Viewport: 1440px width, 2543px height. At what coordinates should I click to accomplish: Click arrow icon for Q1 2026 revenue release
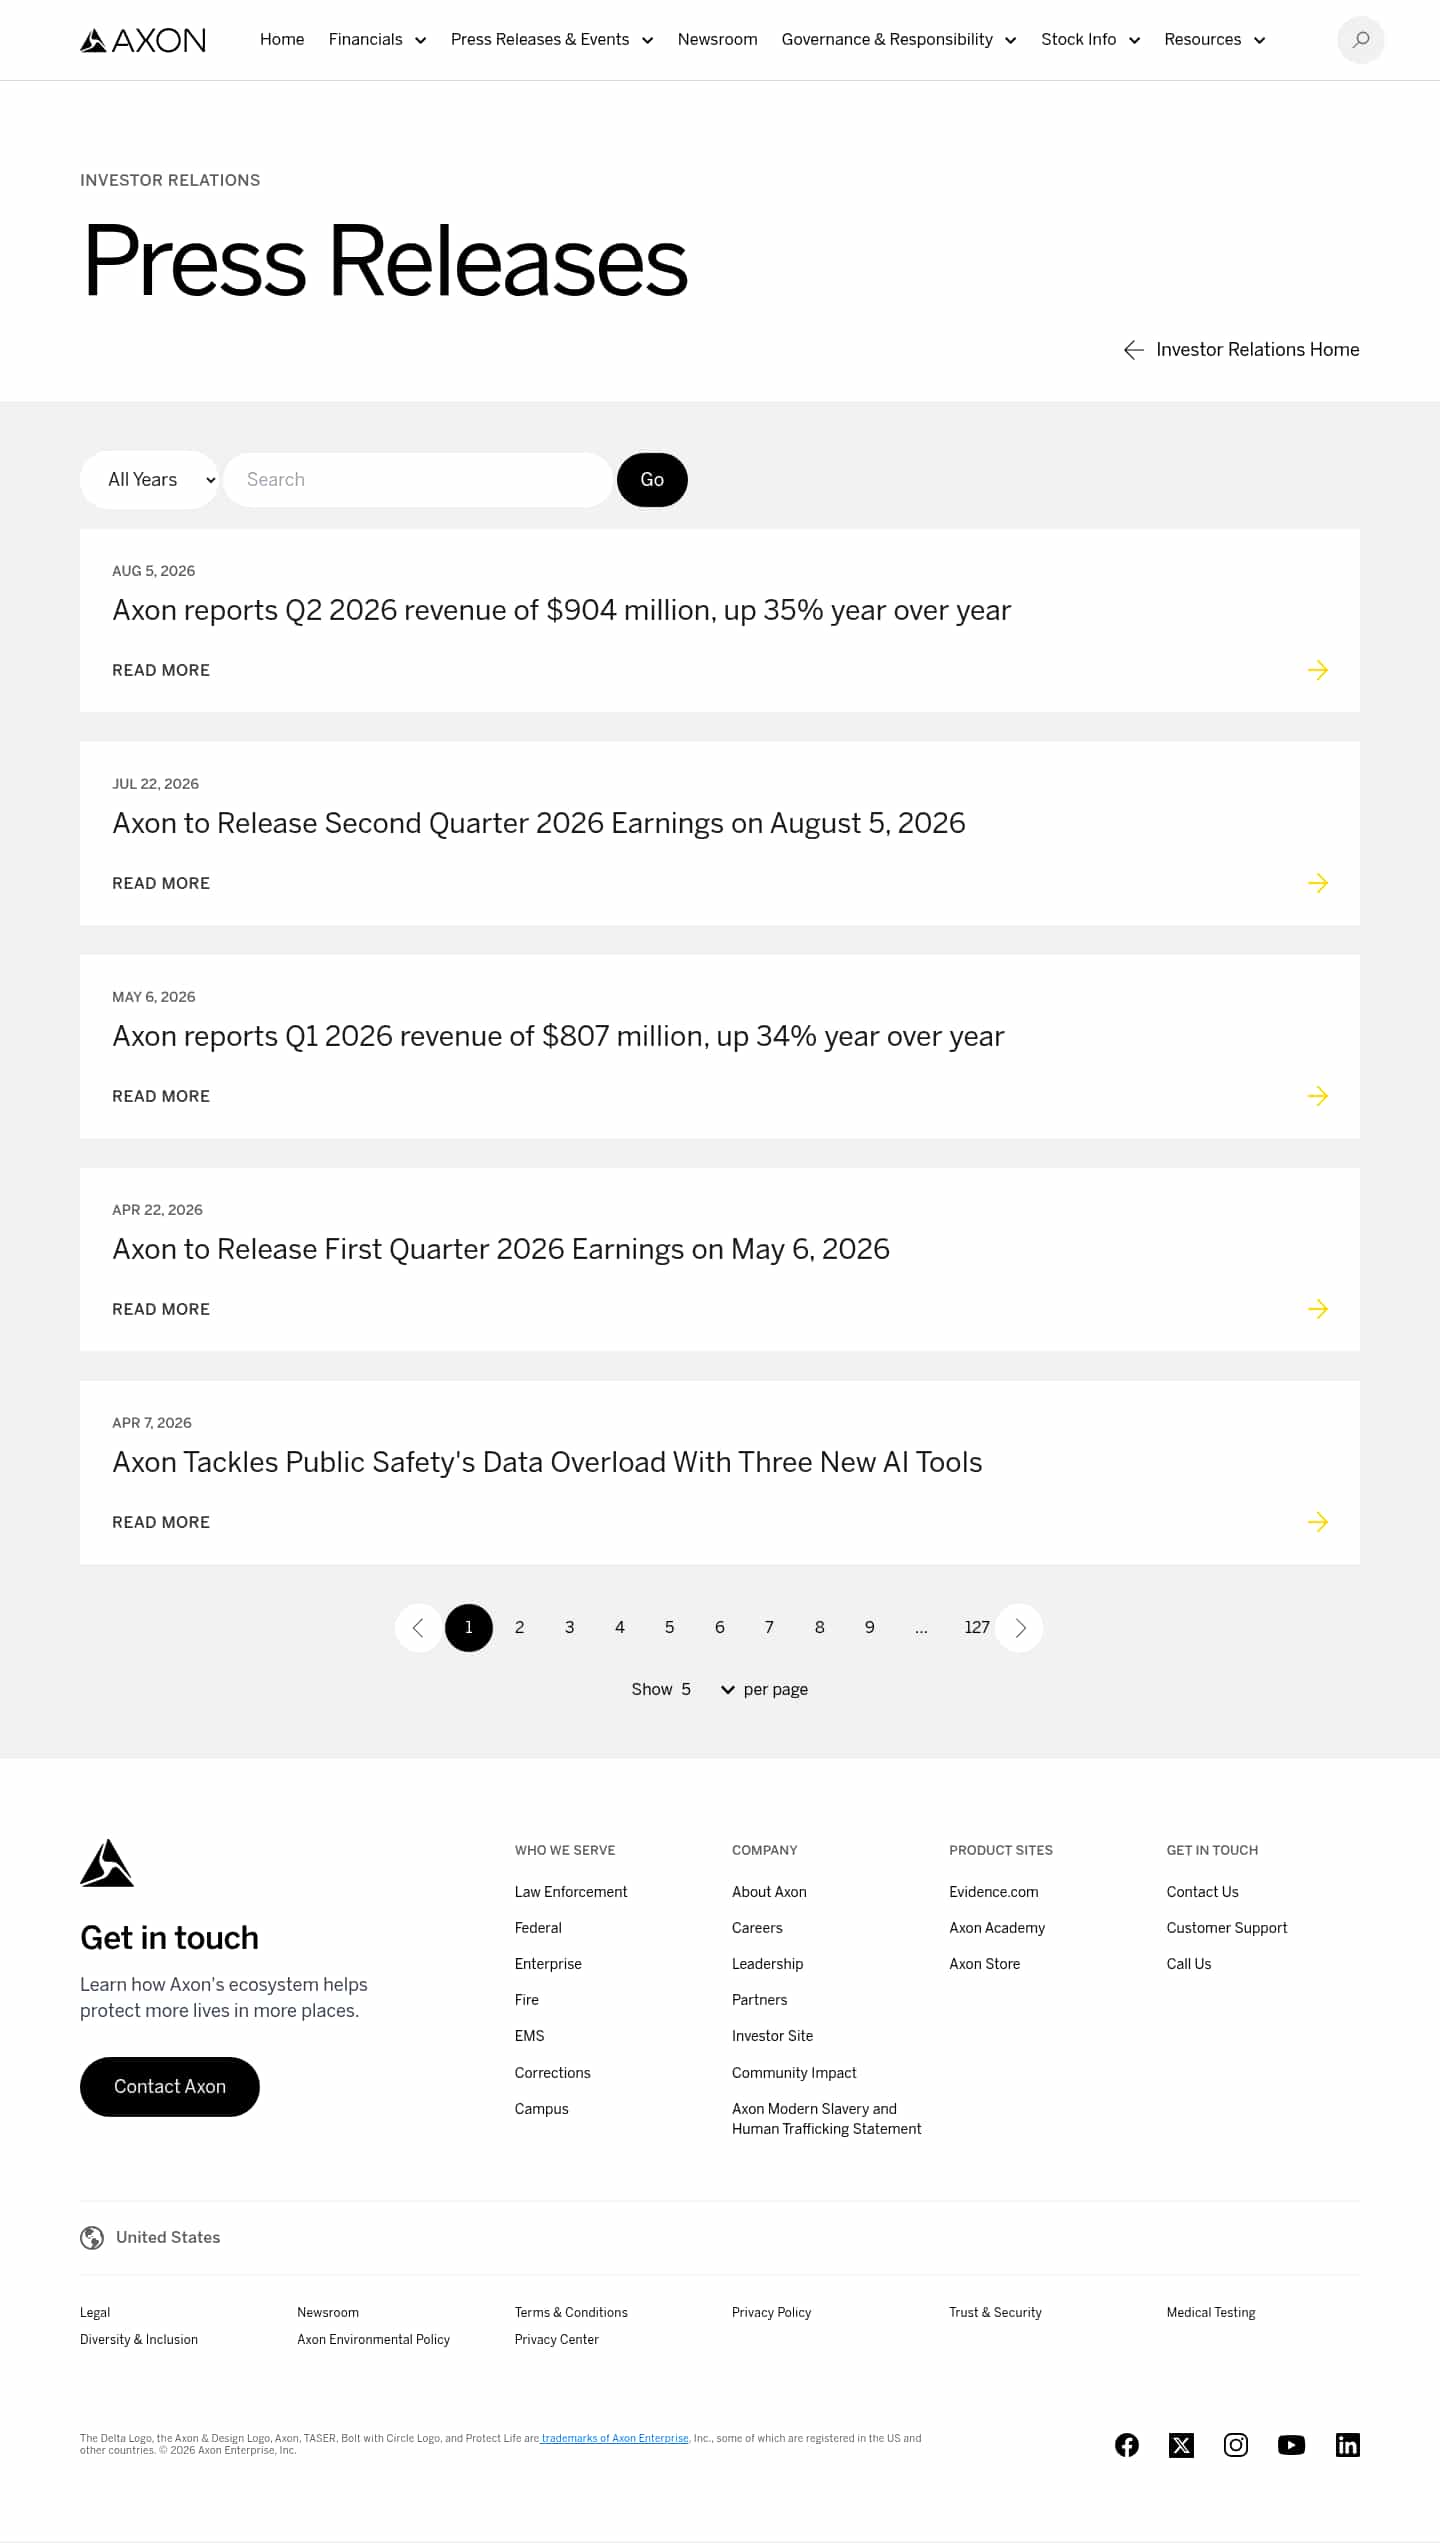[1318, 1096]
